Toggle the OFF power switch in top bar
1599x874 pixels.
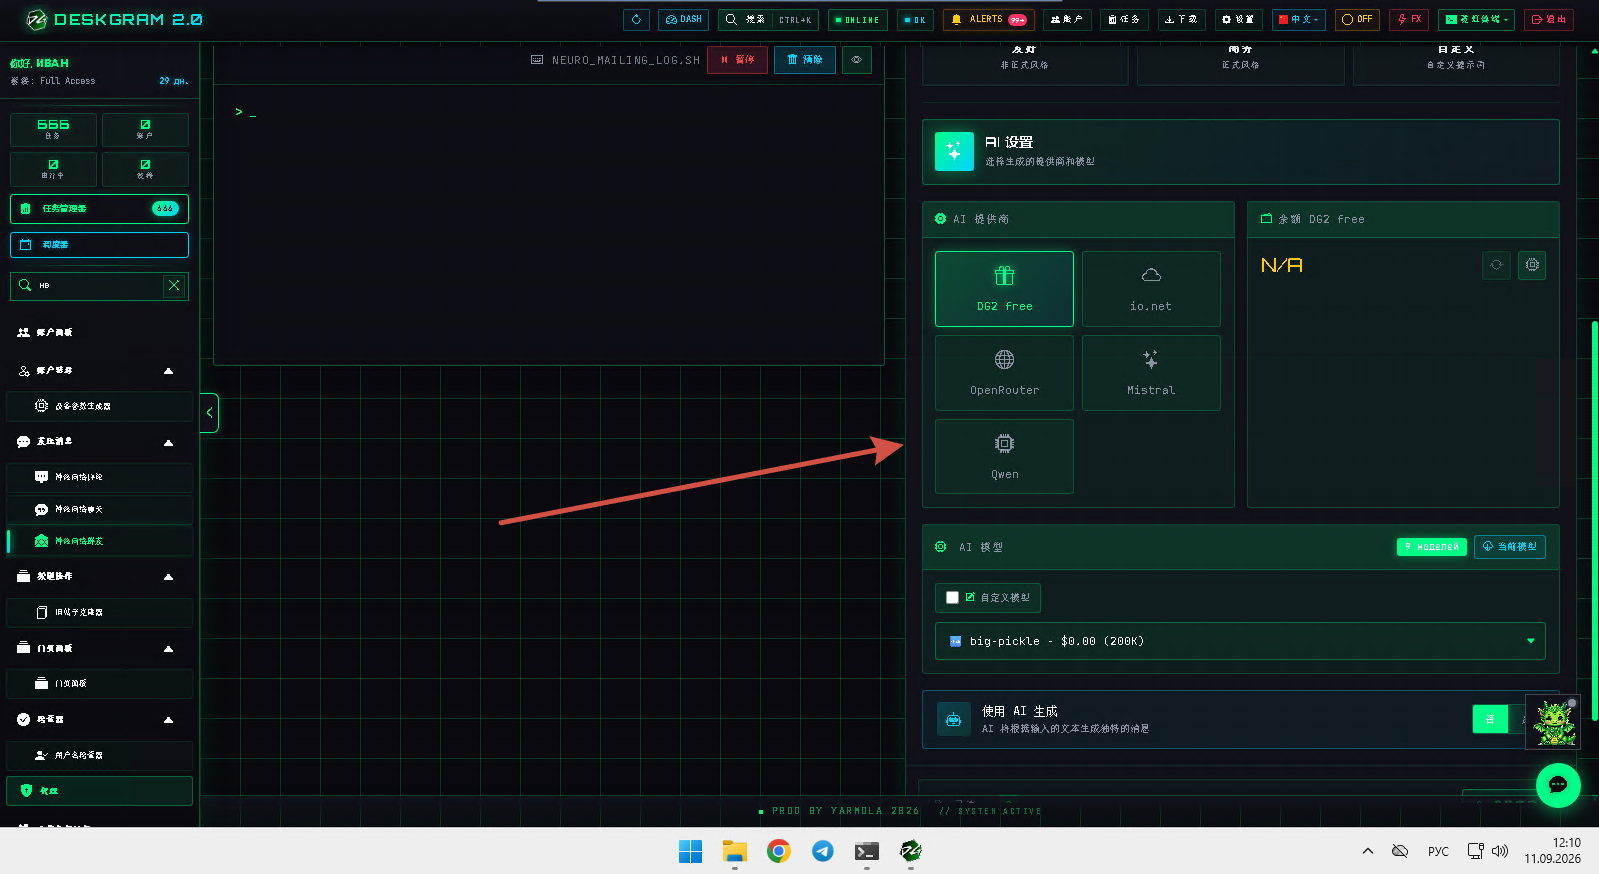pos(1357,19)
